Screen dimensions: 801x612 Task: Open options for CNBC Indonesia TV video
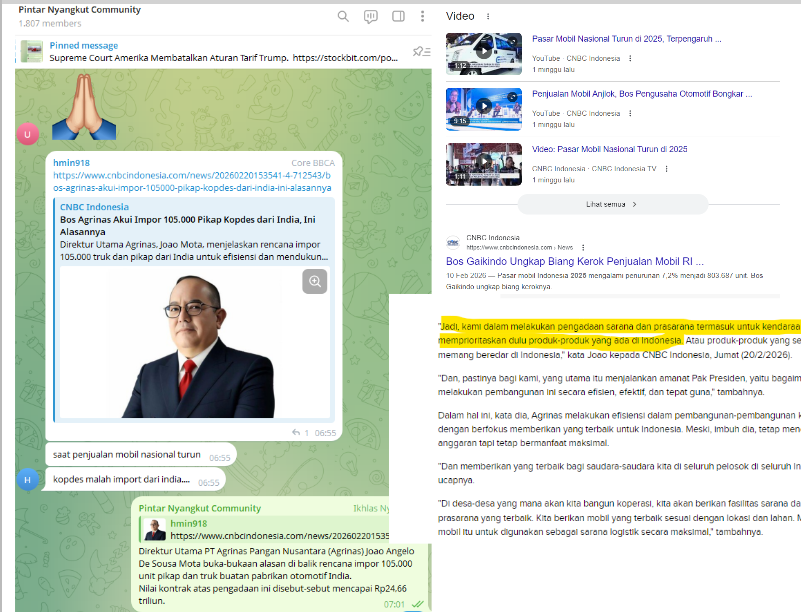point(666,169)
